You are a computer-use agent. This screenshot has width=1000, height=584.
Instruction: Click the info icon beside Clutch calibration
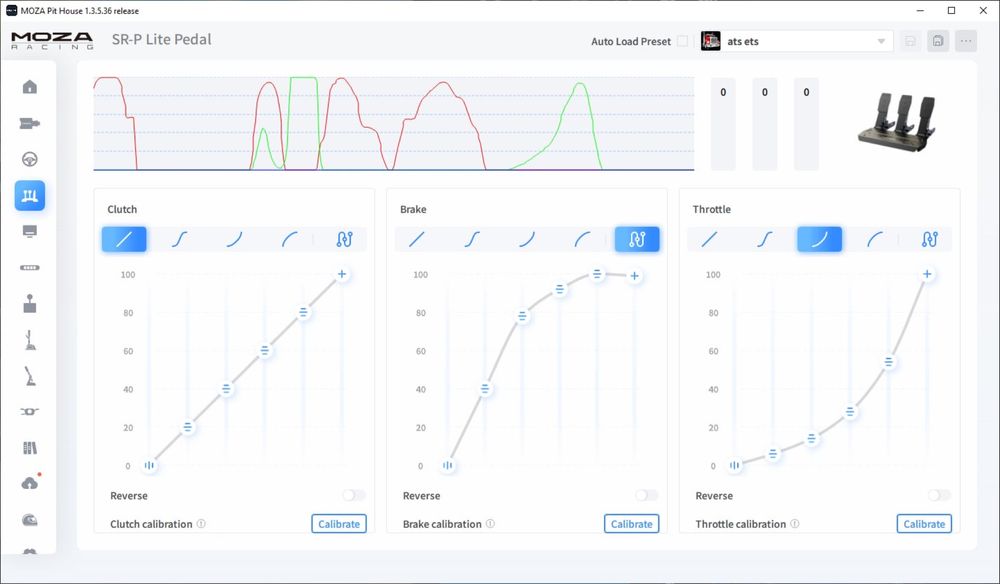click(x=201, y=523)
